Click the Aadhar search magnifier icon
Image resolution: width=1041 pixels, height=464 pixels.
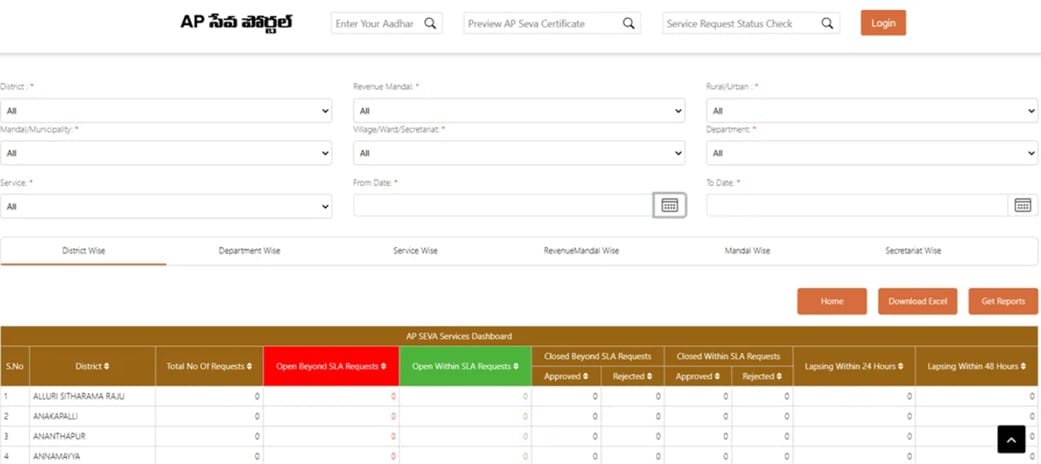pyautogui.click(x=430, y=23)
